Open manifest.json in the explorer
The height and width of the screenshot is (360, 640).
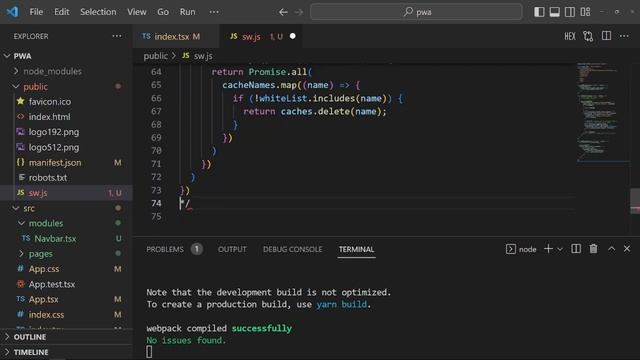66,162
